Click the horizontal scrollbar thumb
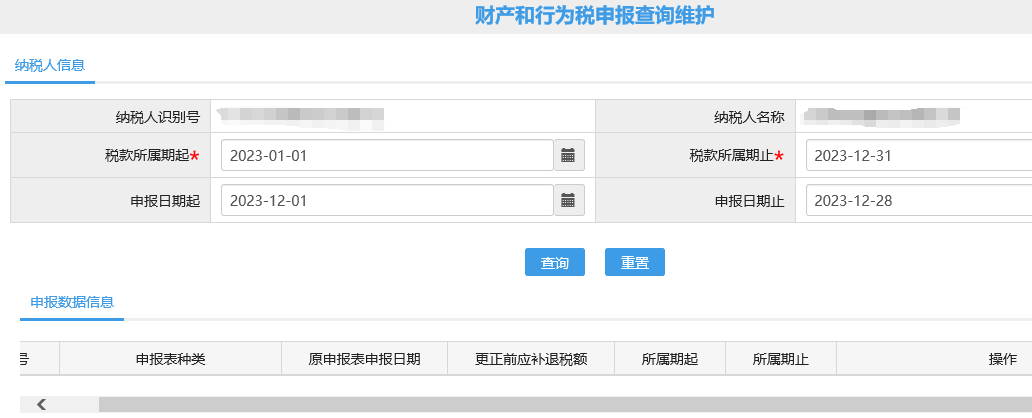1032x418 pixels. (x=565, y=404)
